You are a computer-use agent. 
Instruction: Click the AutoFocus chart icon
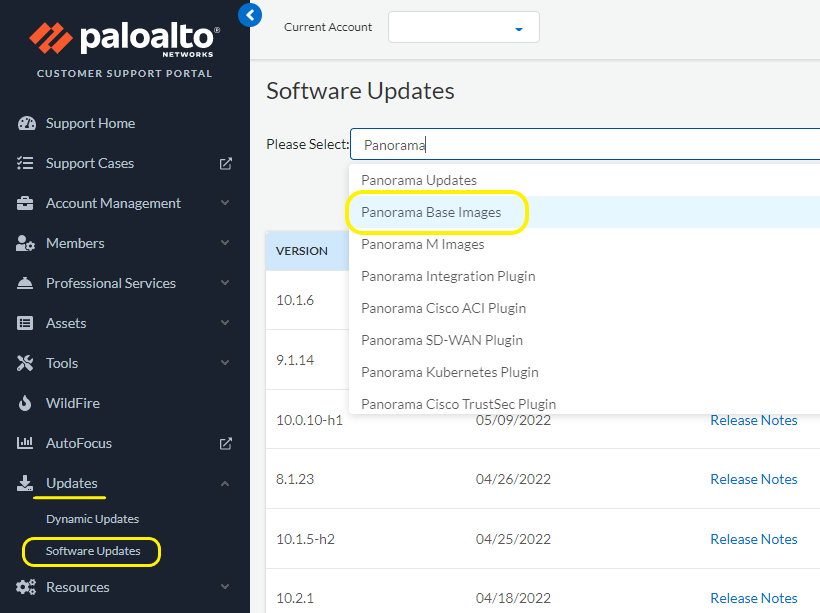pos(27,443)
